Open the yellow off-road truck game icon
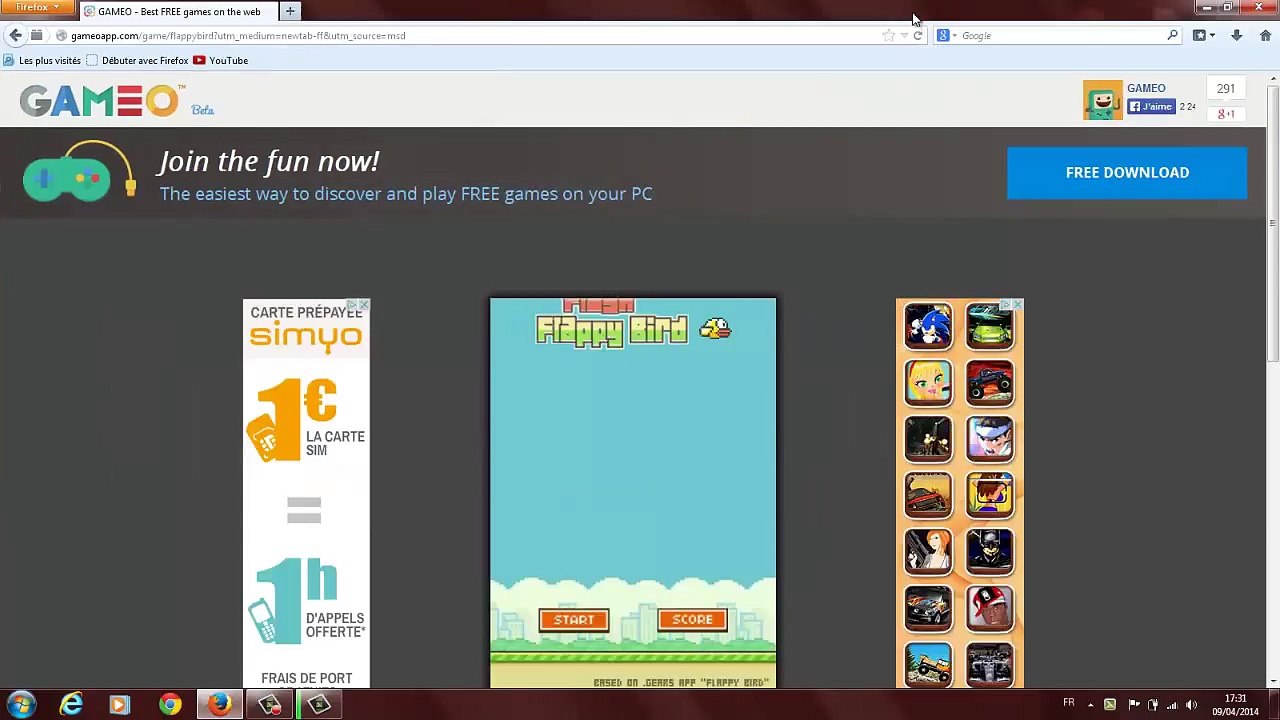 point(928,664)
